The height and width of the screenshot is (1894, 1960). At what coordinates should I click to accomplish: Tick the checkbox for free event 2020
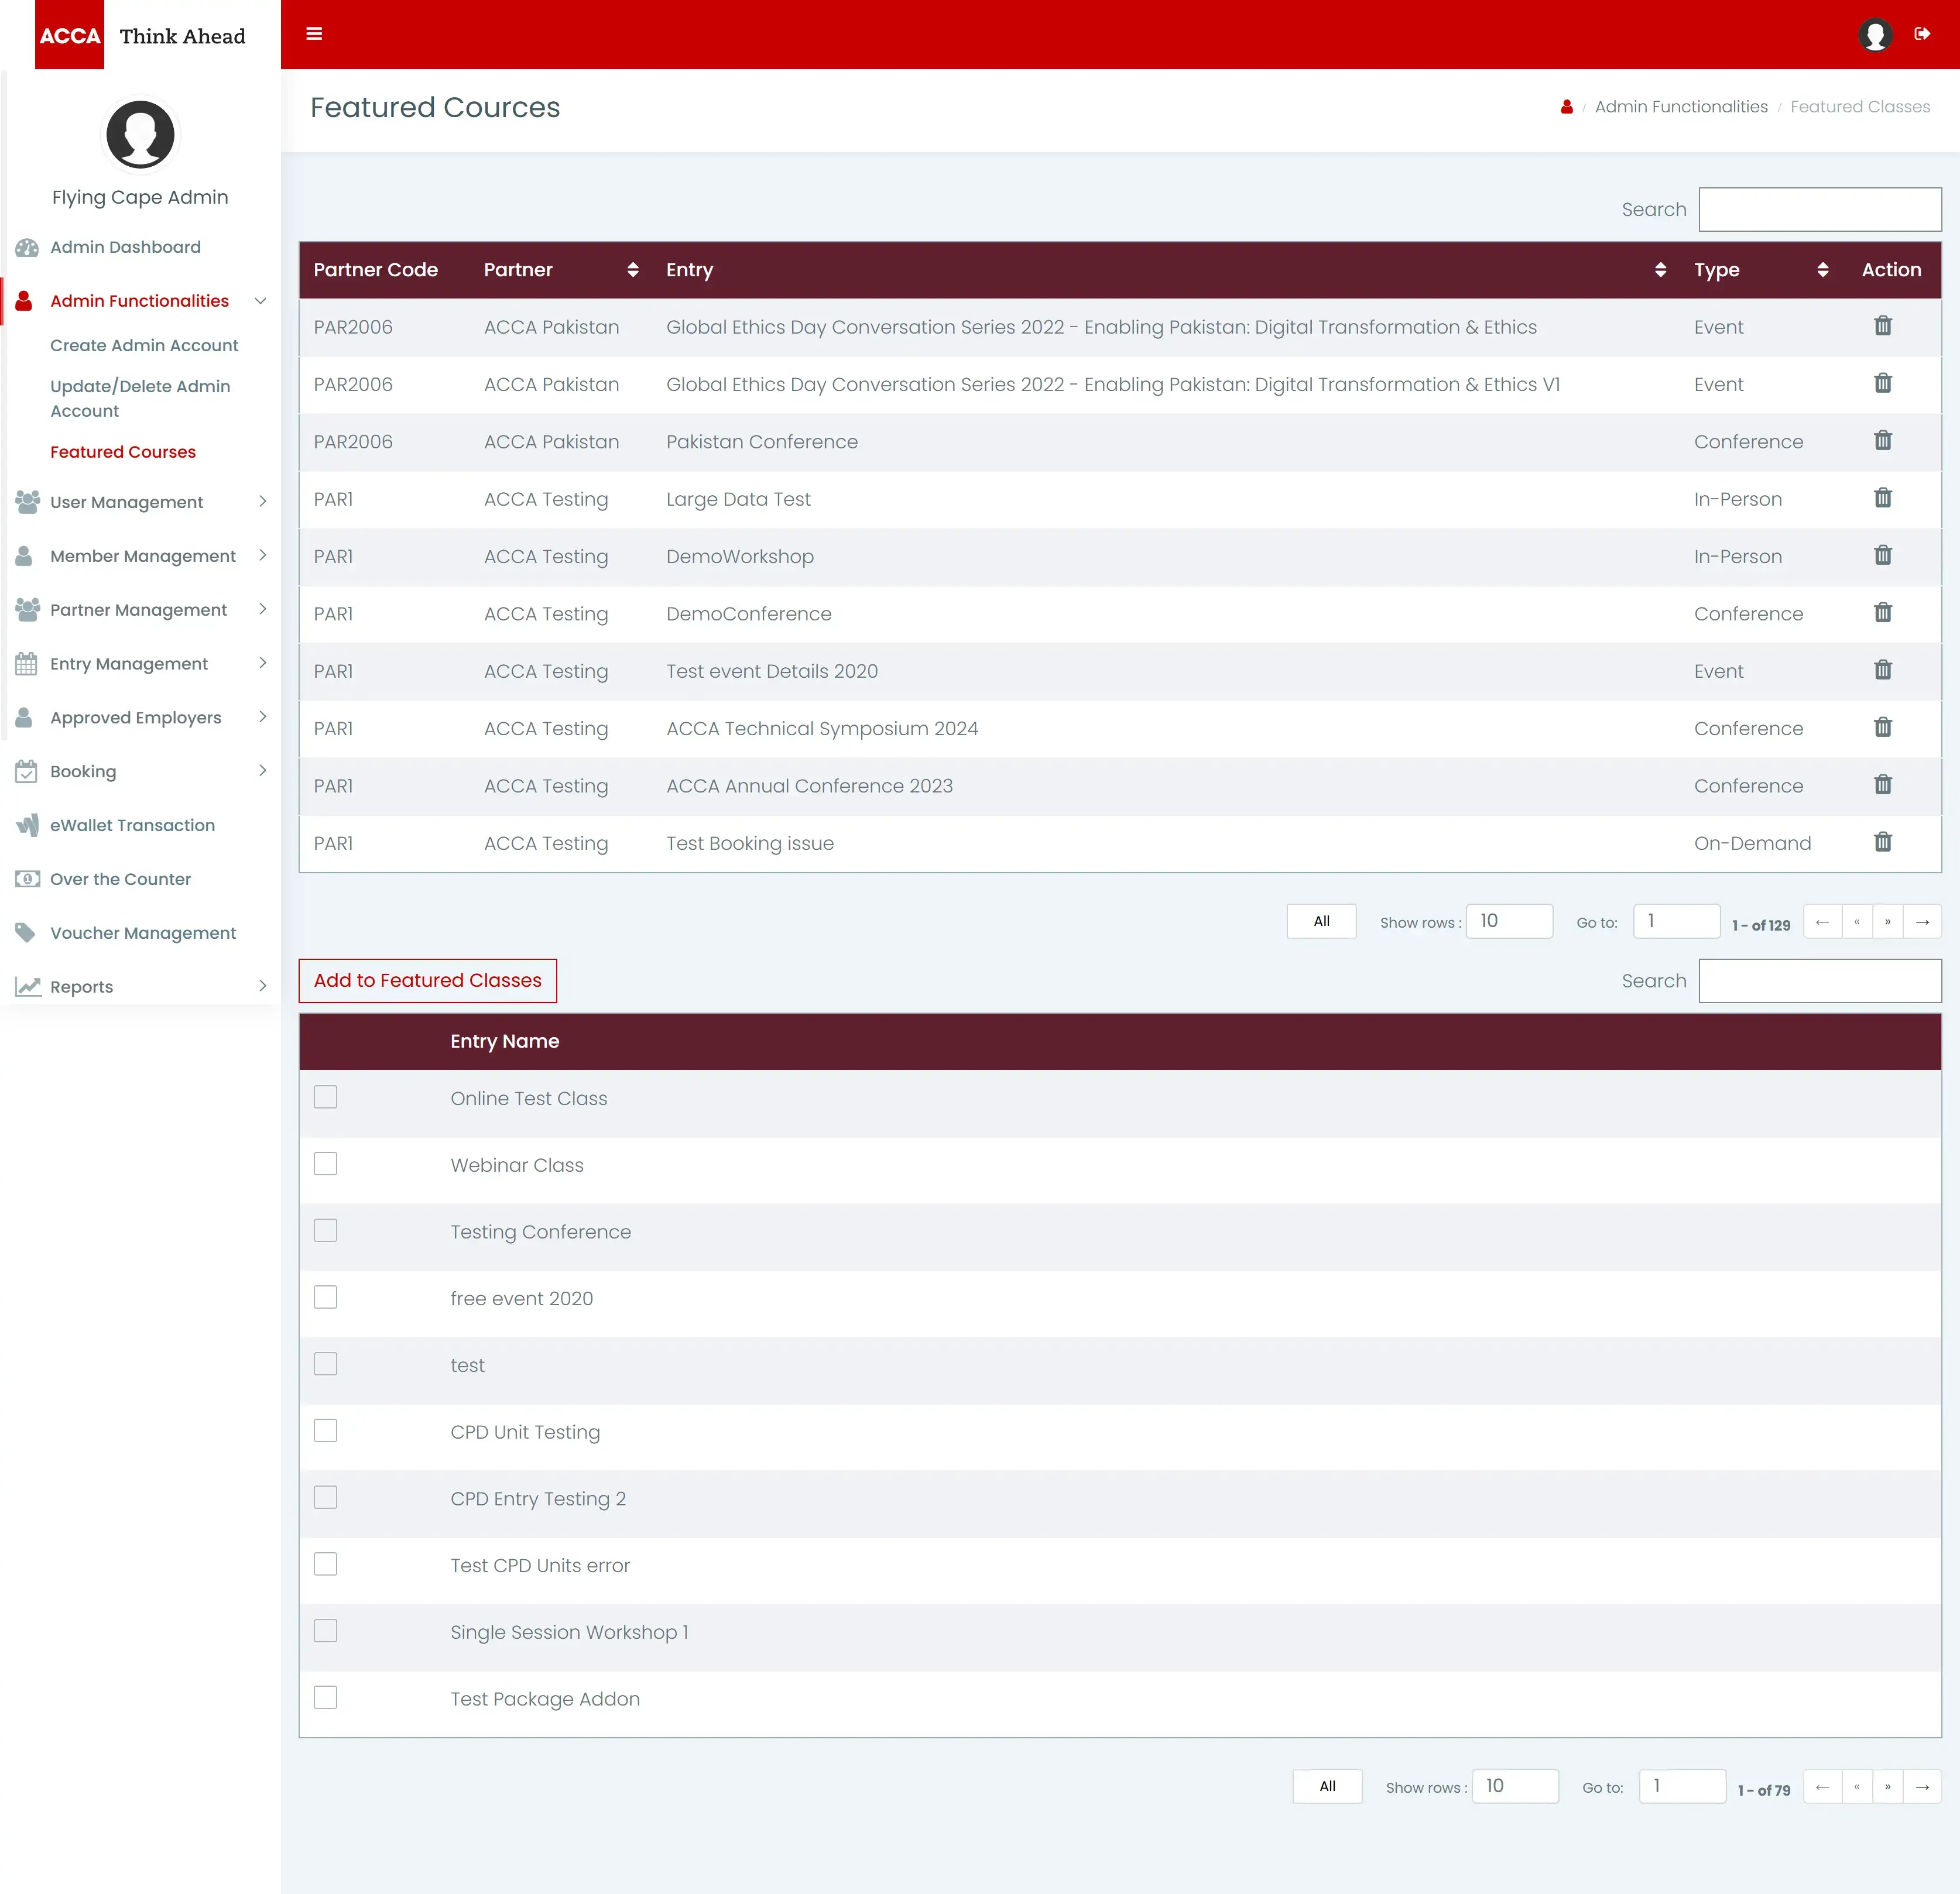[x=325, y=1297]
